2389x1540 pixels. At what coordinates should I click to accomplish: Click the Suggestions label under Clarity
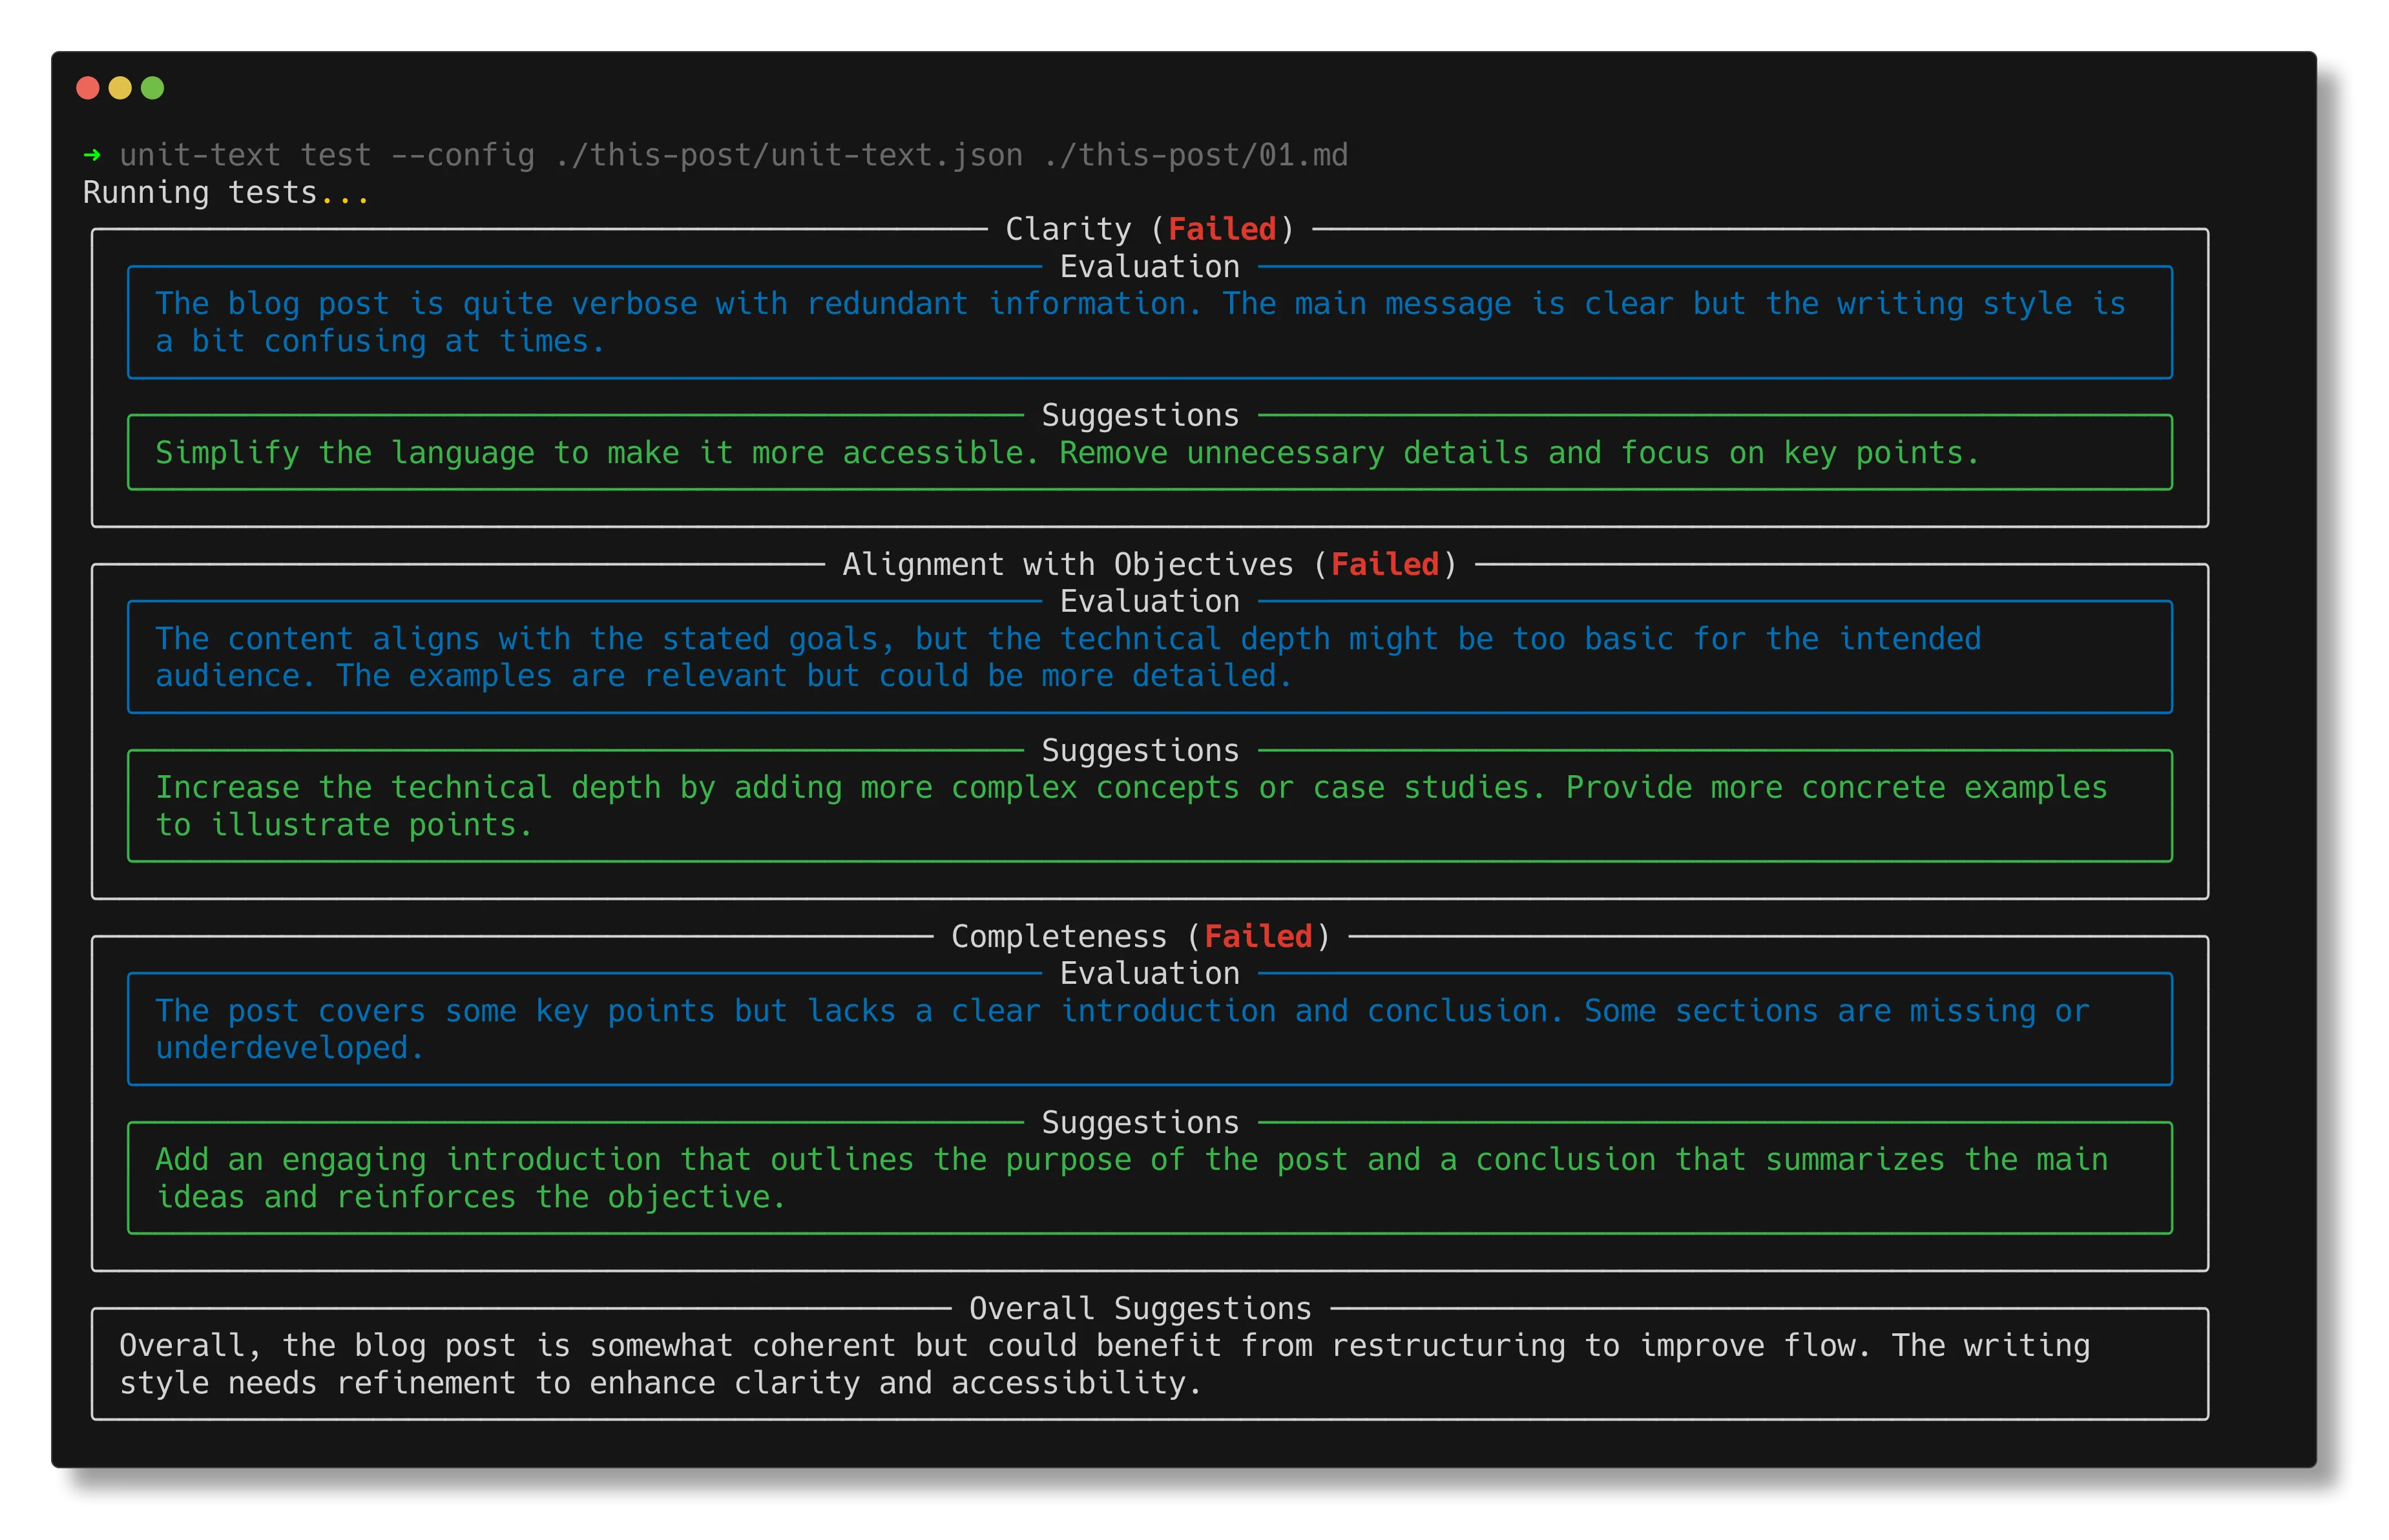tap(1140, 415)
